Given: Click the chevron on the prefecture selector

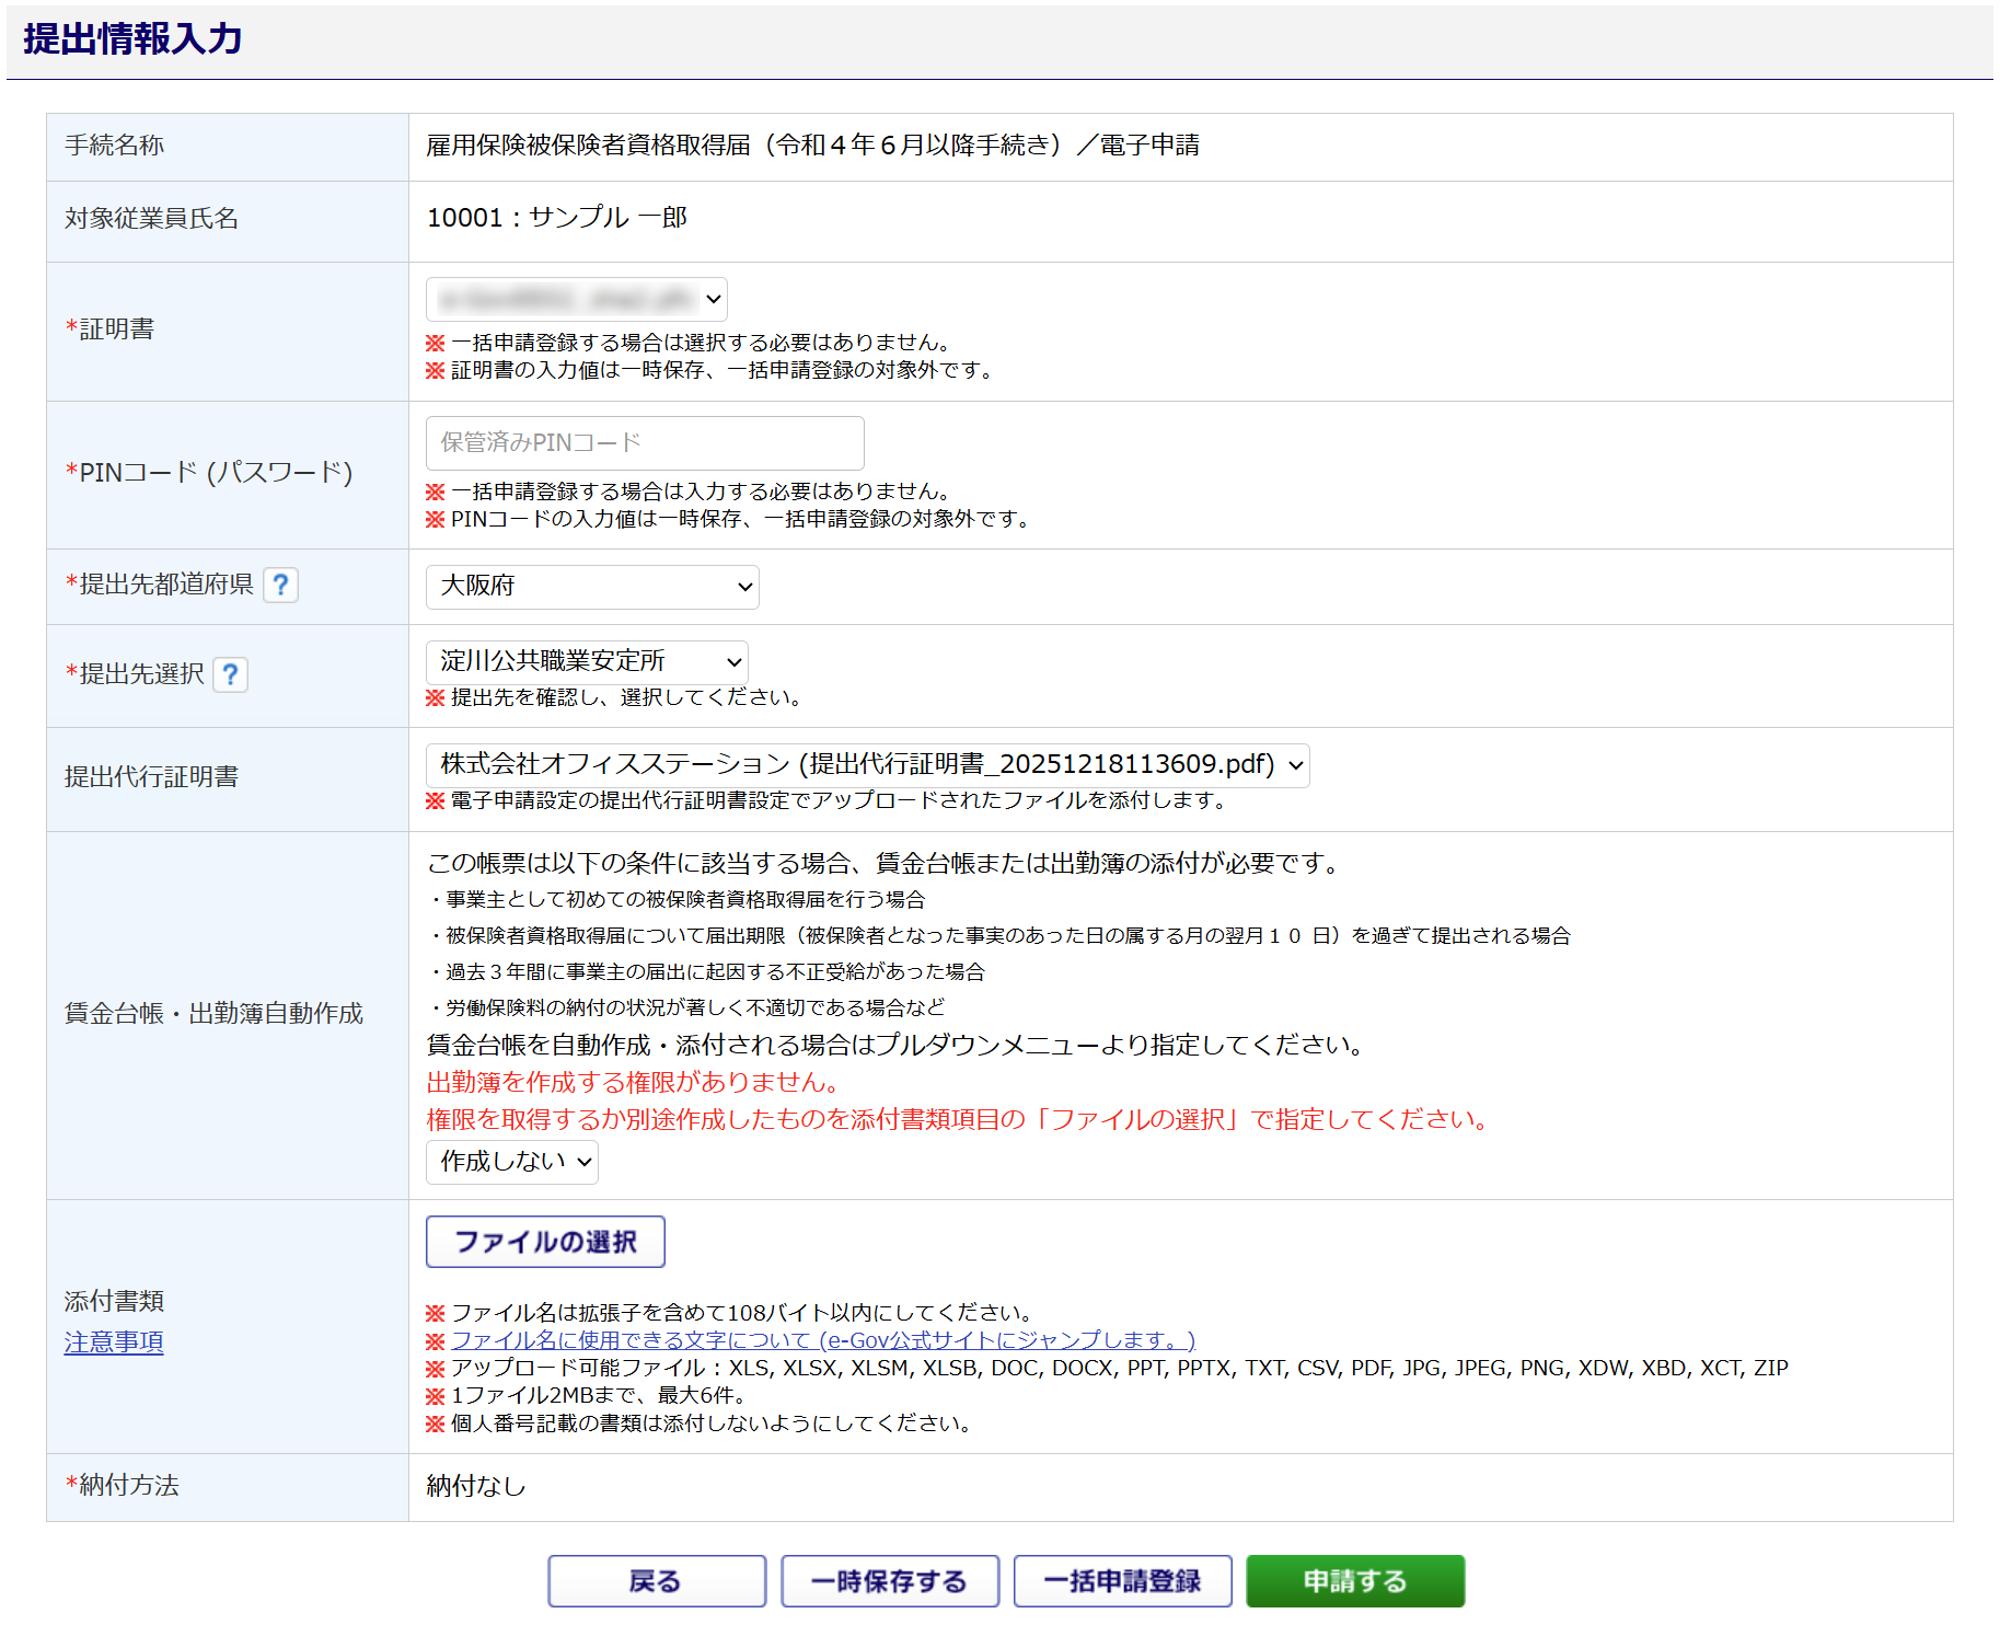Looking at the screenshot, I should 744,587.
